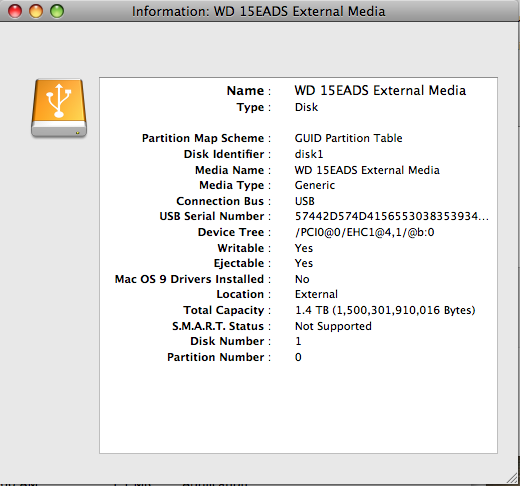Select the USB Serial Number value 57442D574D...

click(392, 216)
